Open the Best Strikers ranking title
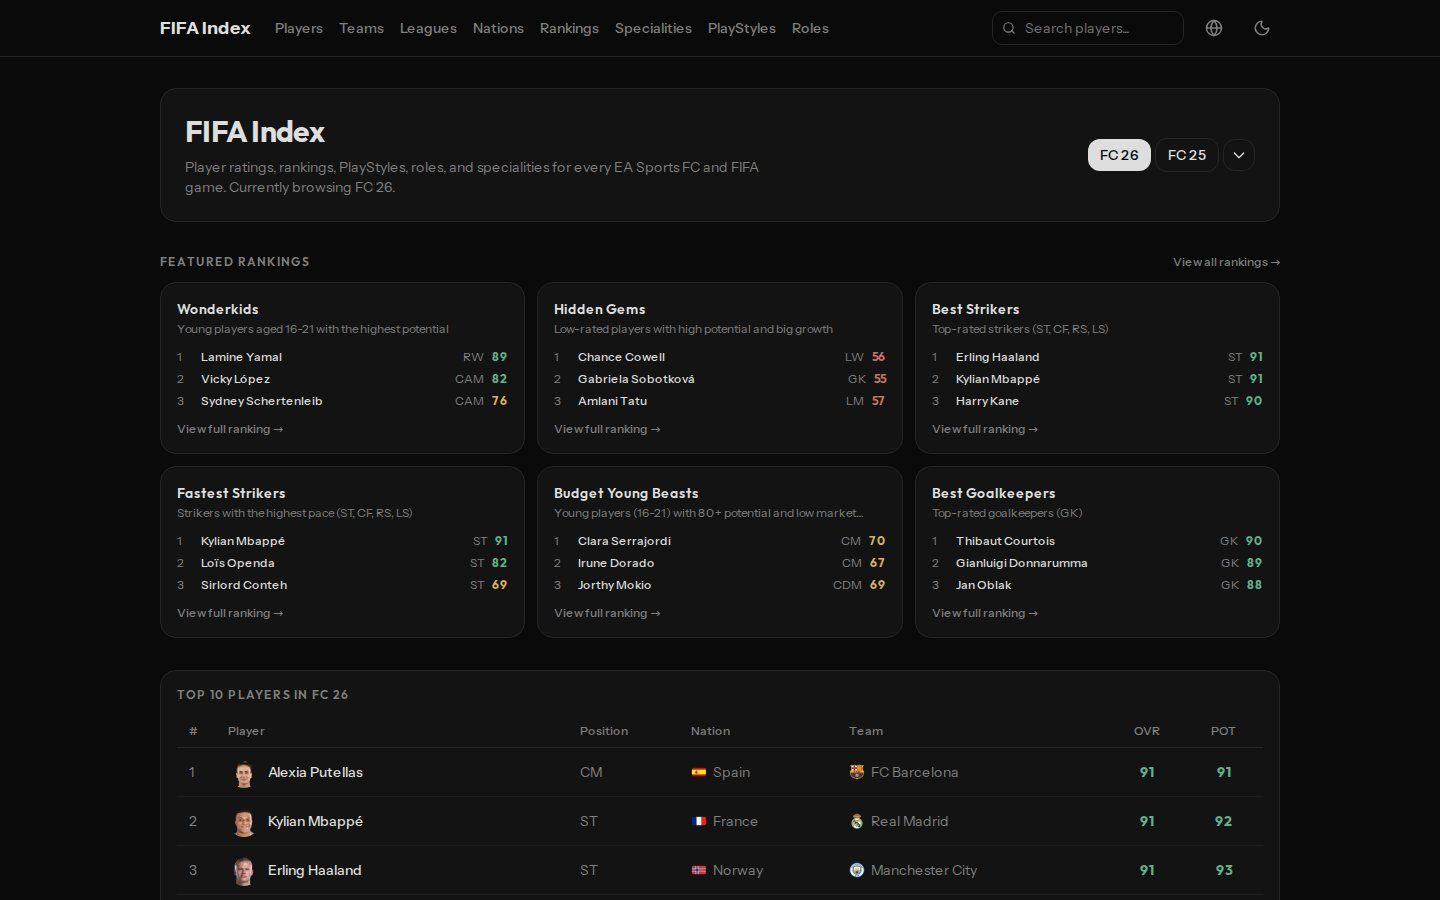 976,309
